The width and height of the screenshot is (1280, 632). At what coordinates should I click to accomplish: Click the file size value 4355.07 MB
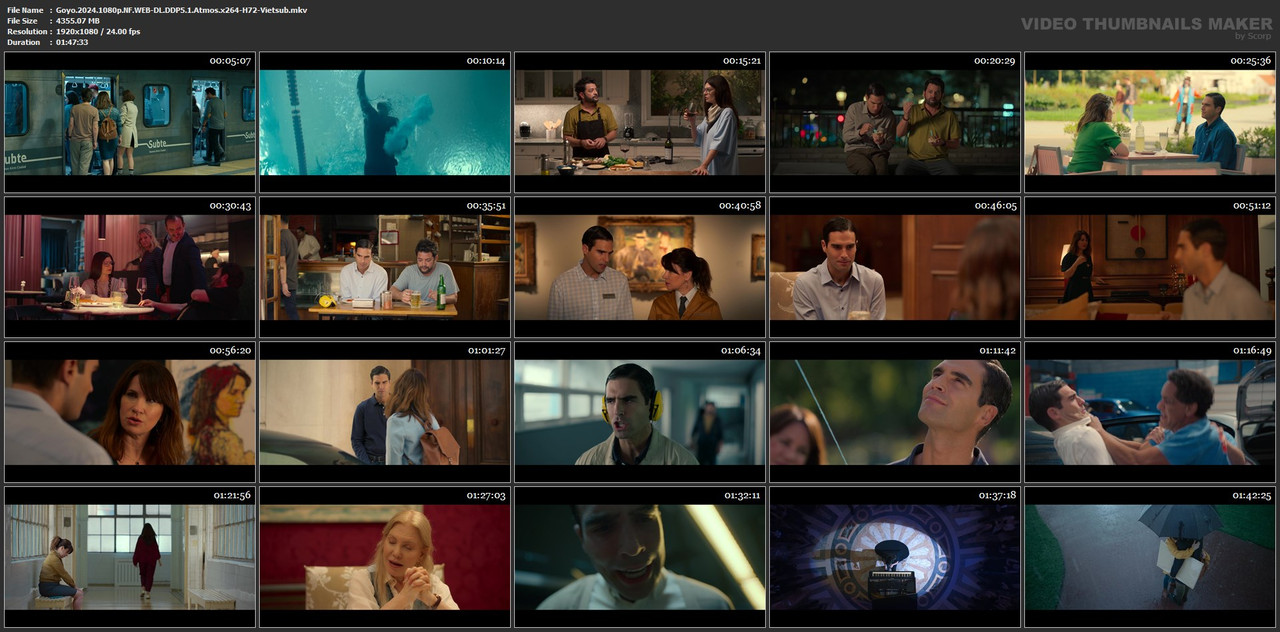(x=78, y=21)
